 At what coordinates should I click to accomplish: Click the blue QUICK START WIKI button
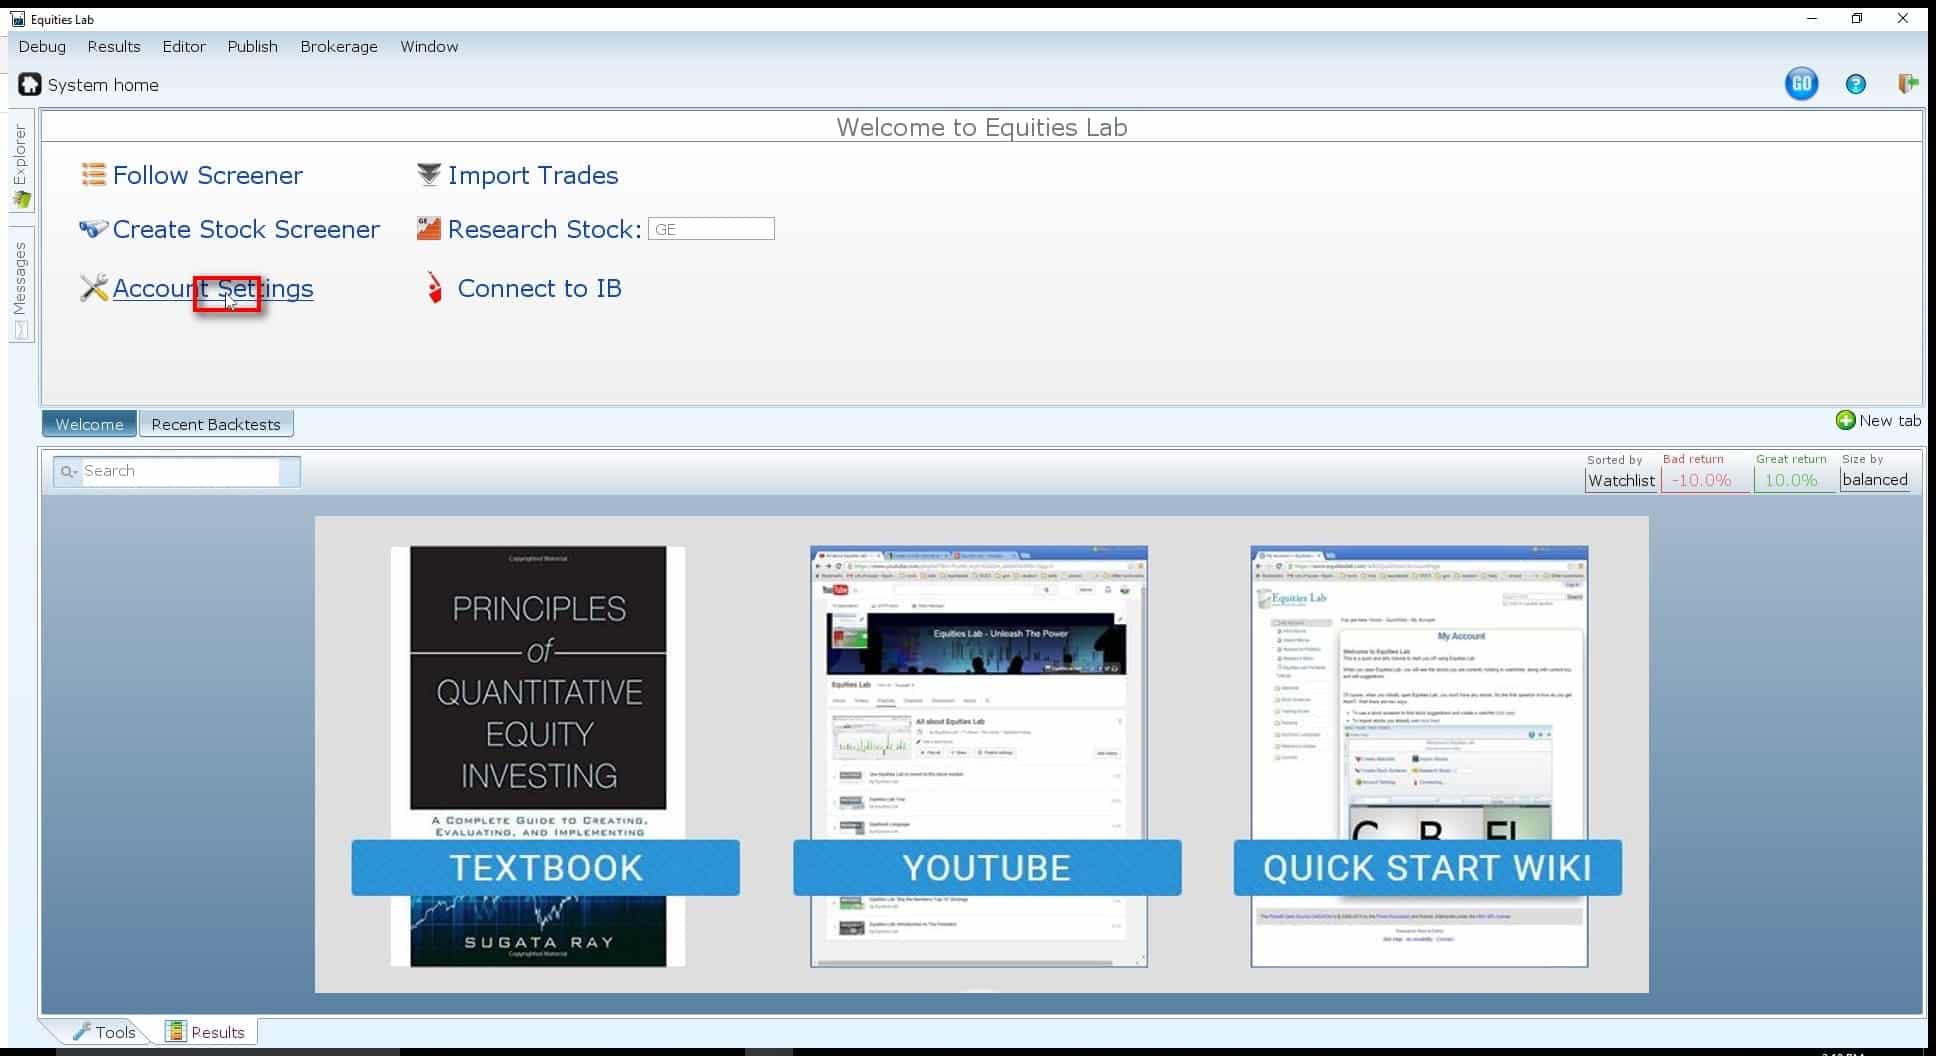pos(1427,867)
